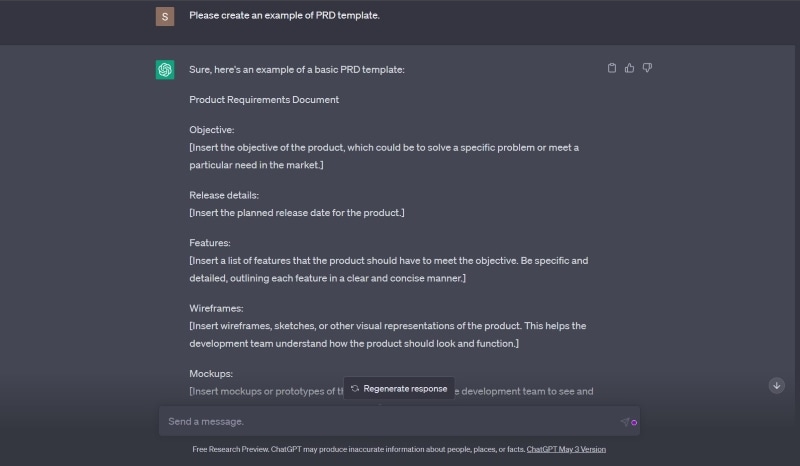
Task: Click the Mockups: section label
Action: point(211,373)
